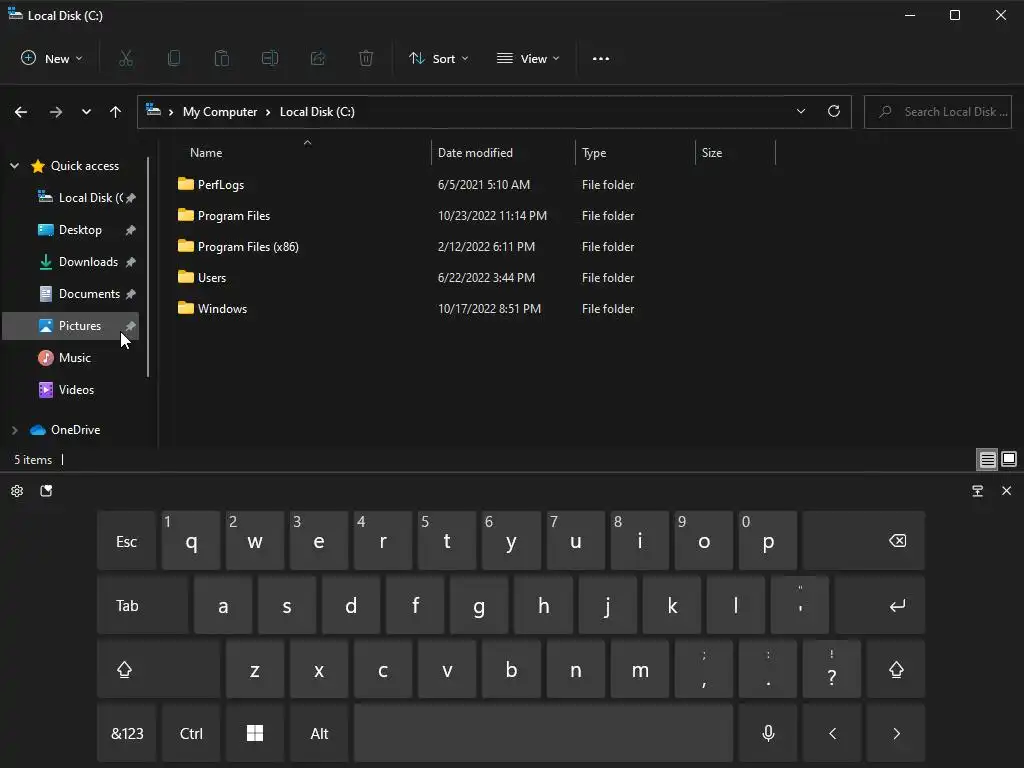The height and width of the screenshot is (768, 1024).
Task: Open the Sort dropdown menu
Action: pos(438,59)
